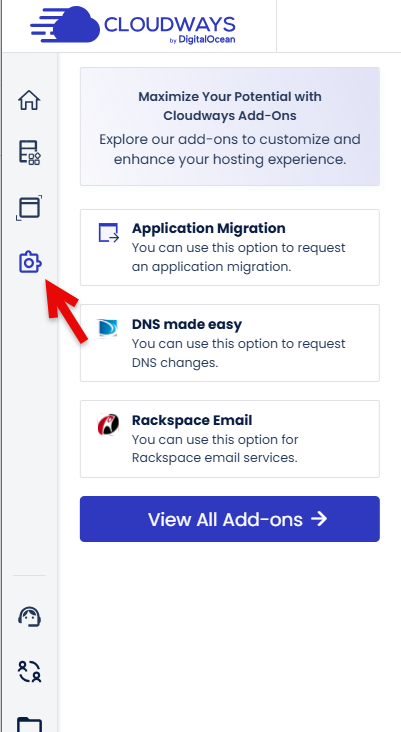Open the DNS made easy card title
This screenshot has height=732, width=401.
pos(187,324)
